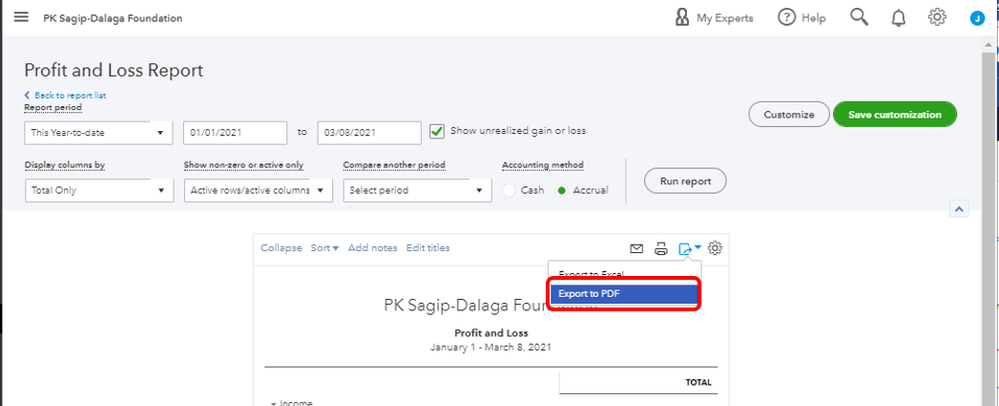Click the date range January 1 - March 8, 2021
999x406 pixels.
[491, 347]
